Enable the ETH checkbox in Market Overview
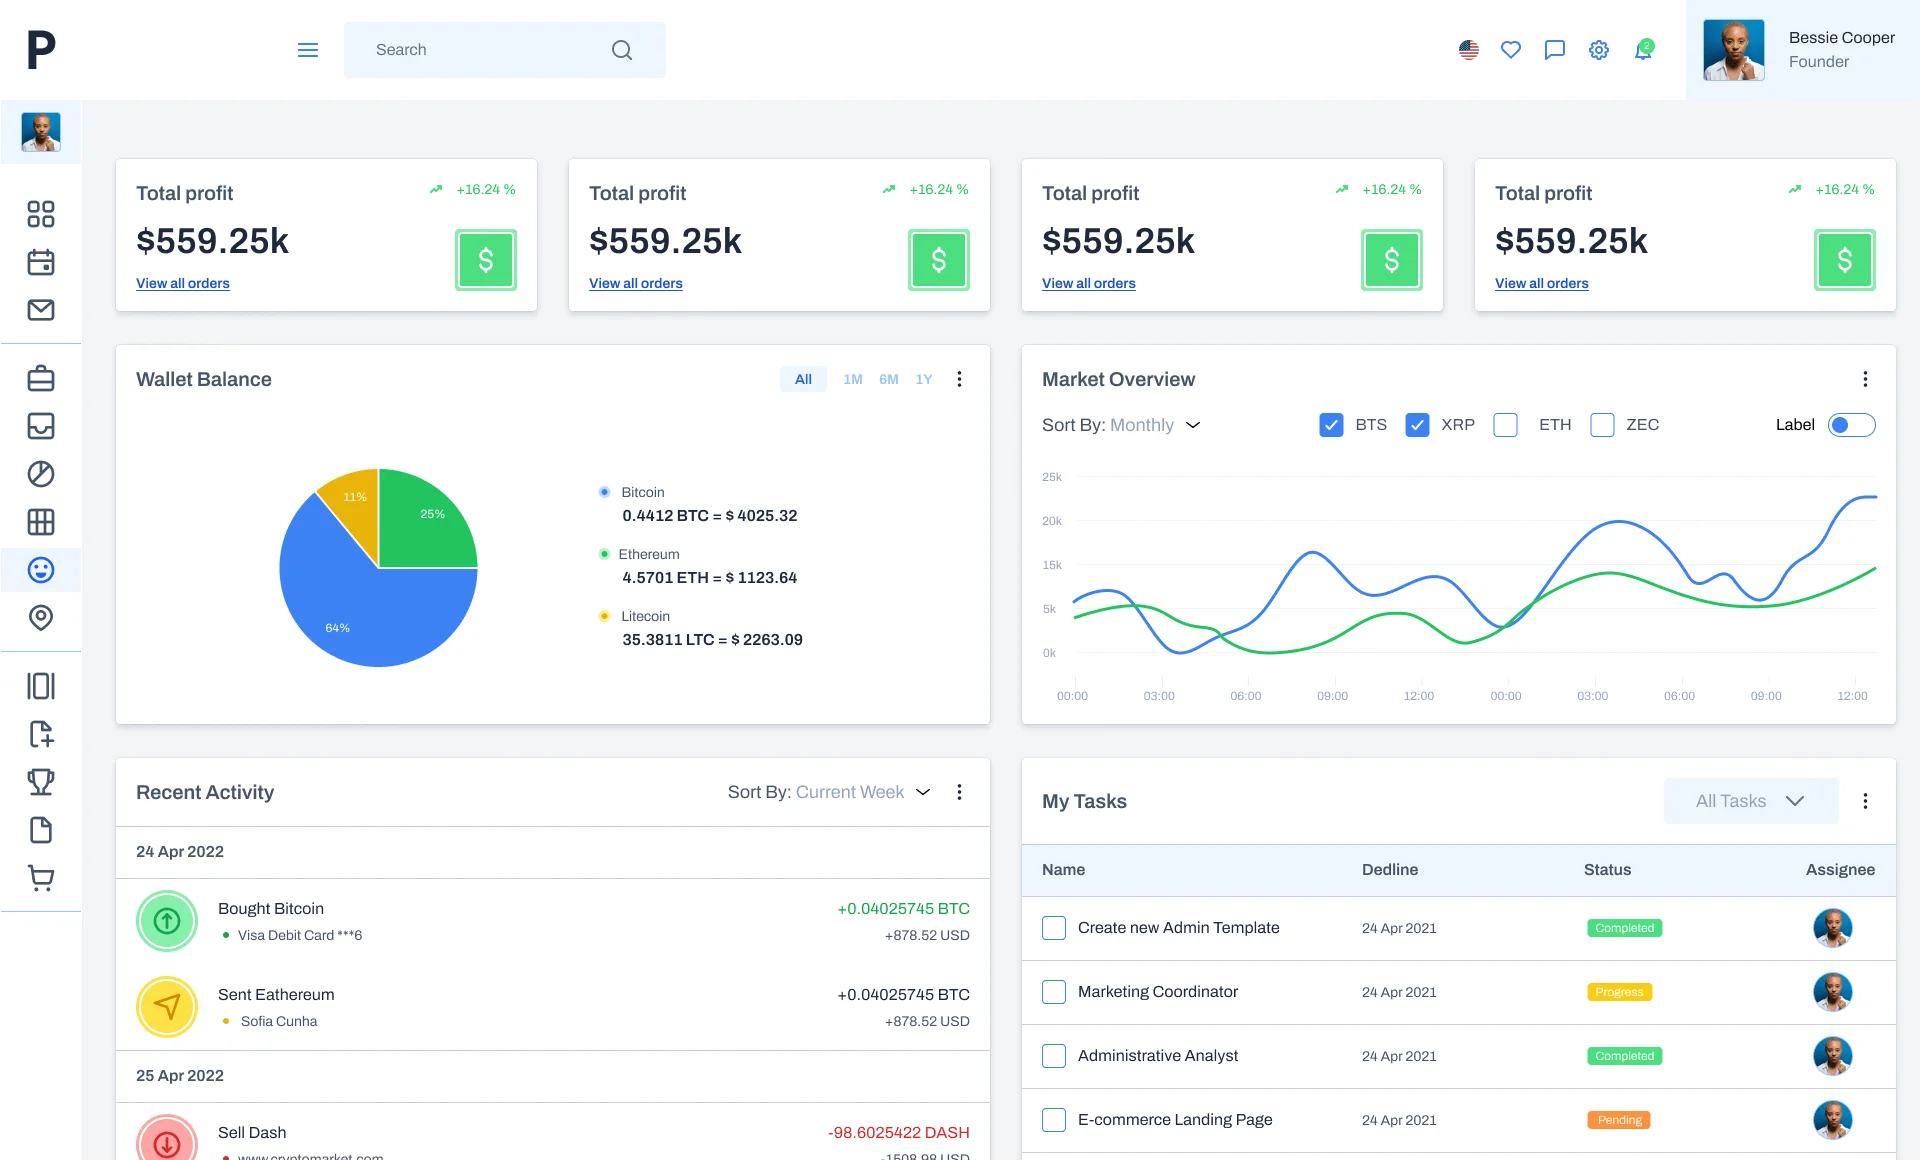 1505,425
